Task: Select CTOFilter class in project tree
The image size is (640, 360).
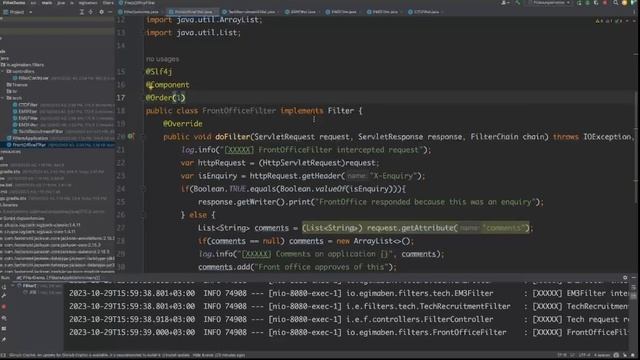Action: pyautogui.click(x=28, y=105)
